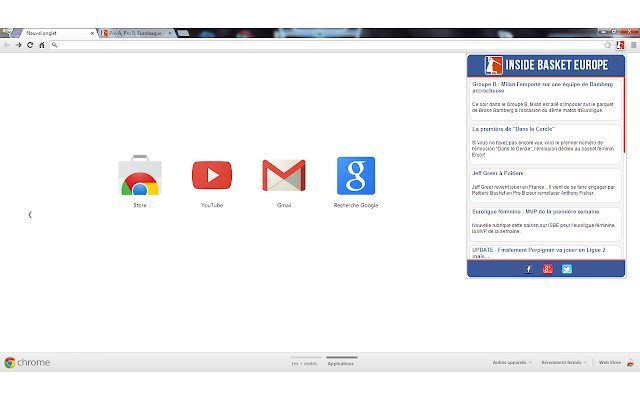This screenshot has height=400, width=640.
Task: Click the Web Store icon in bottom bar
Action: (x=631, y=362)
